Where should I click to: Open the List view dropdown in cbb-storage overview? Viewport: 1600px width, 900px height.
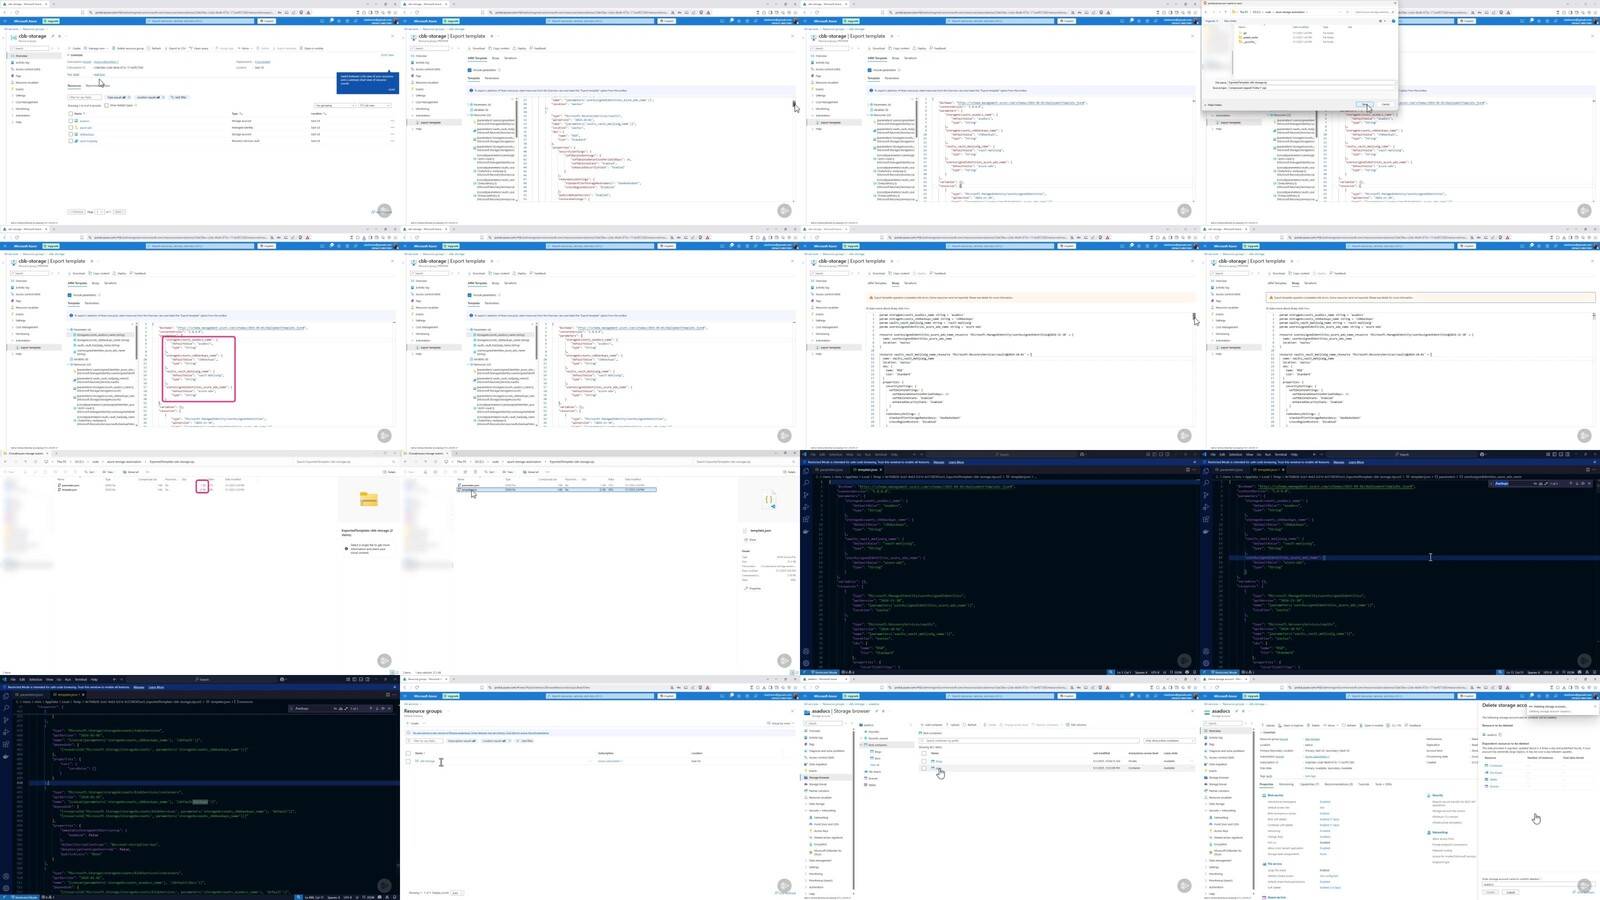coord(374,105)
